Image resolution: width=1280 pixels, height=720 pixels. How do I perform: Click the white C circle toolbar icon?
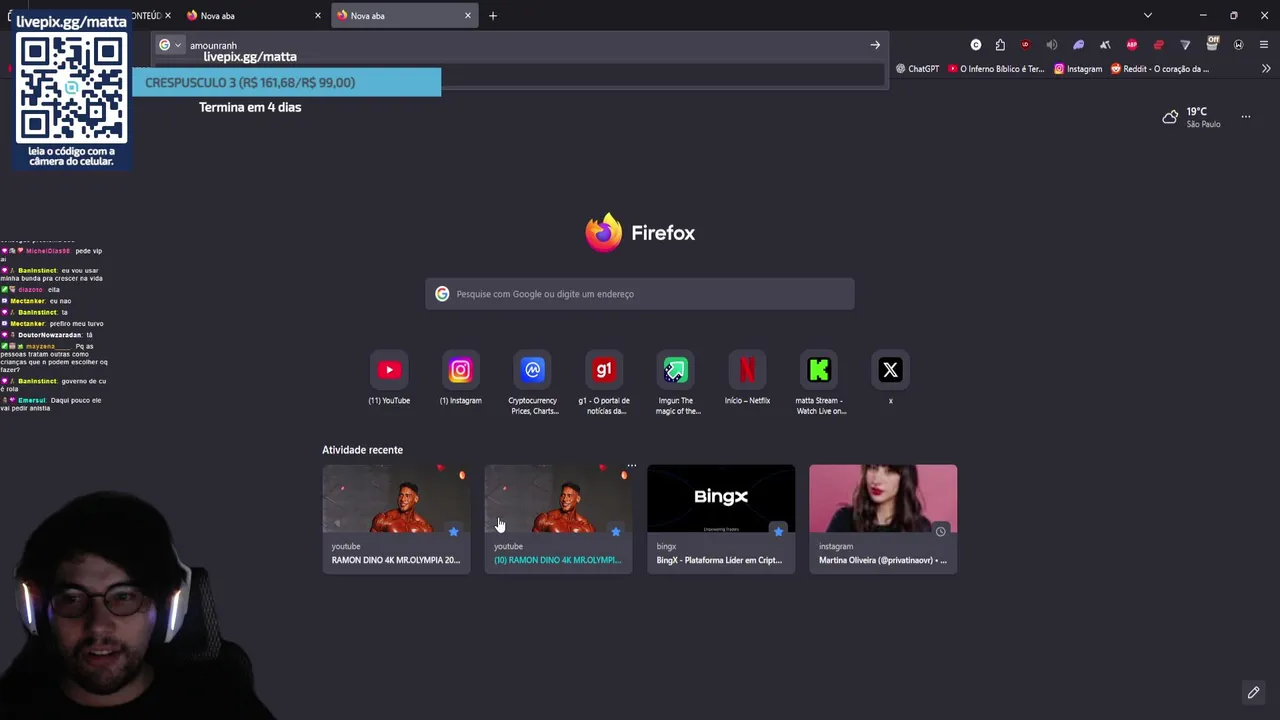click(976, 45)
